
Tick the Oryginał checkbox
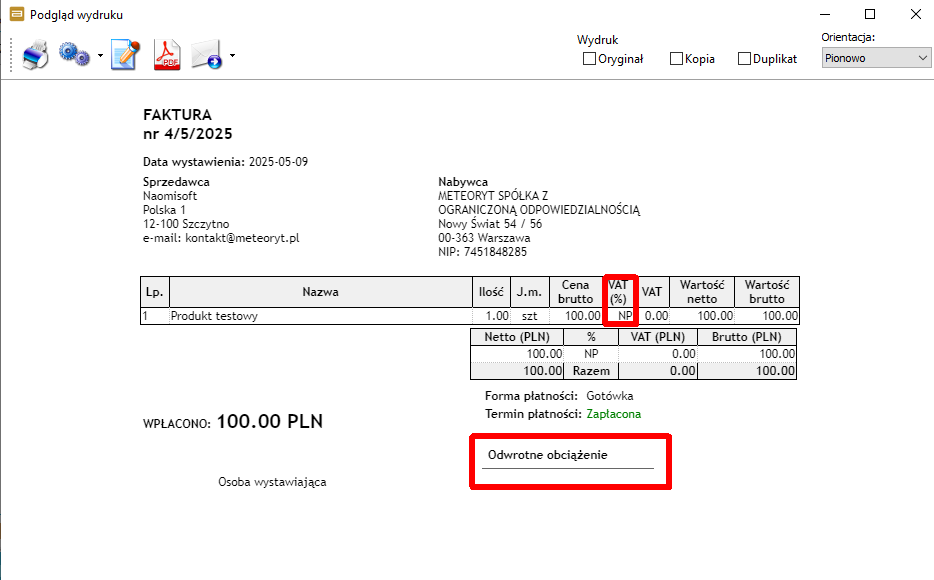point(589,59)
